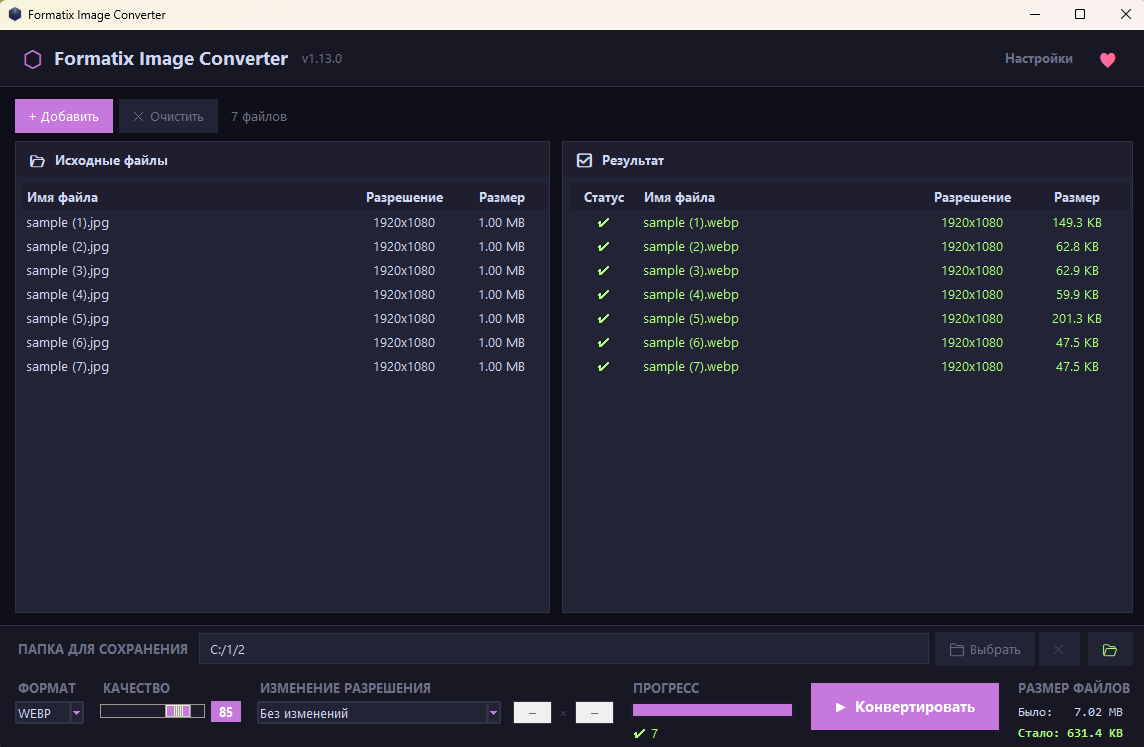Click the 7 файлов file count label

259,117
